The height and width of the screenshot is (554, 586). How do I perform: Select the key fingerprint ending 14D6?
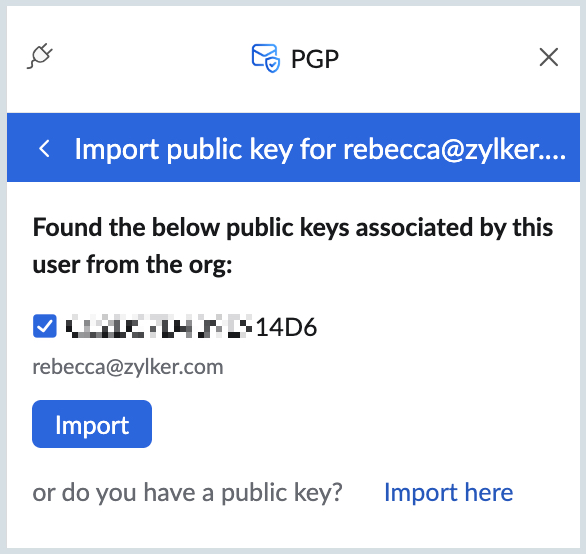(192, 327)
